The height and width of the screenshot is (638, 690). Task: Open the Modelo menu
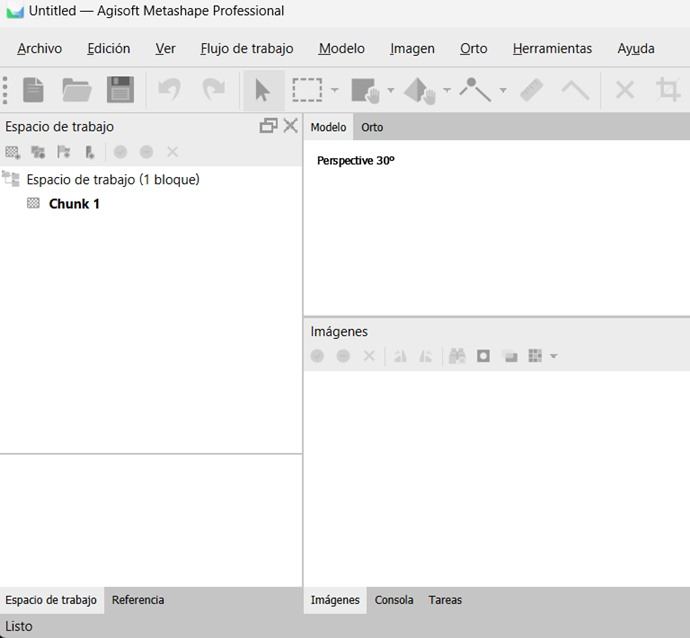[341, 48]
